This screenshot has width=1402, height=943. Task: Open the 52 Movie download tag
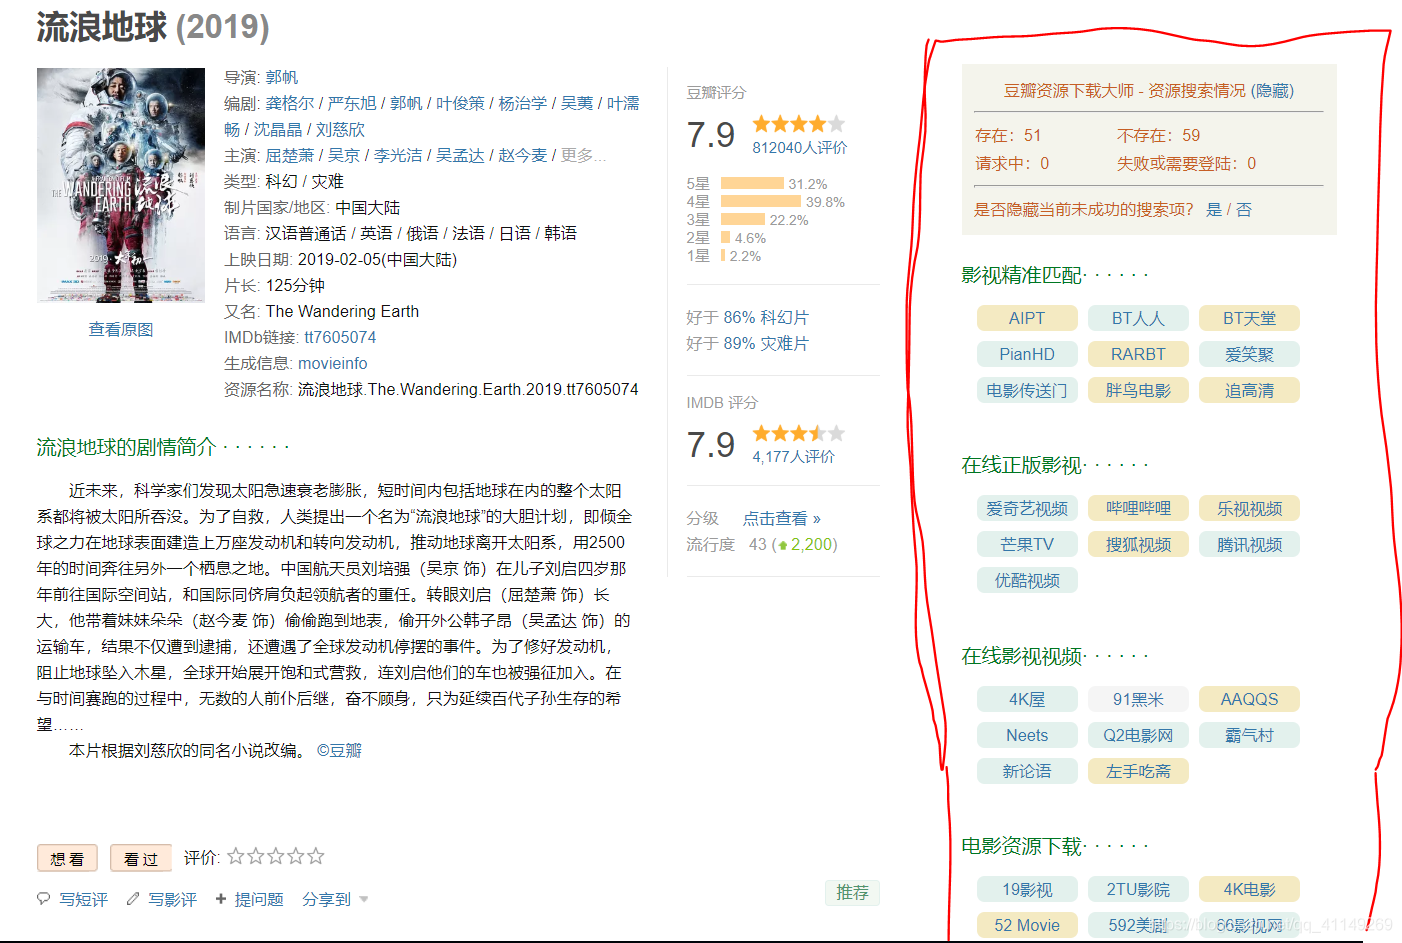pyautogui.click(x=1027, y=925)
